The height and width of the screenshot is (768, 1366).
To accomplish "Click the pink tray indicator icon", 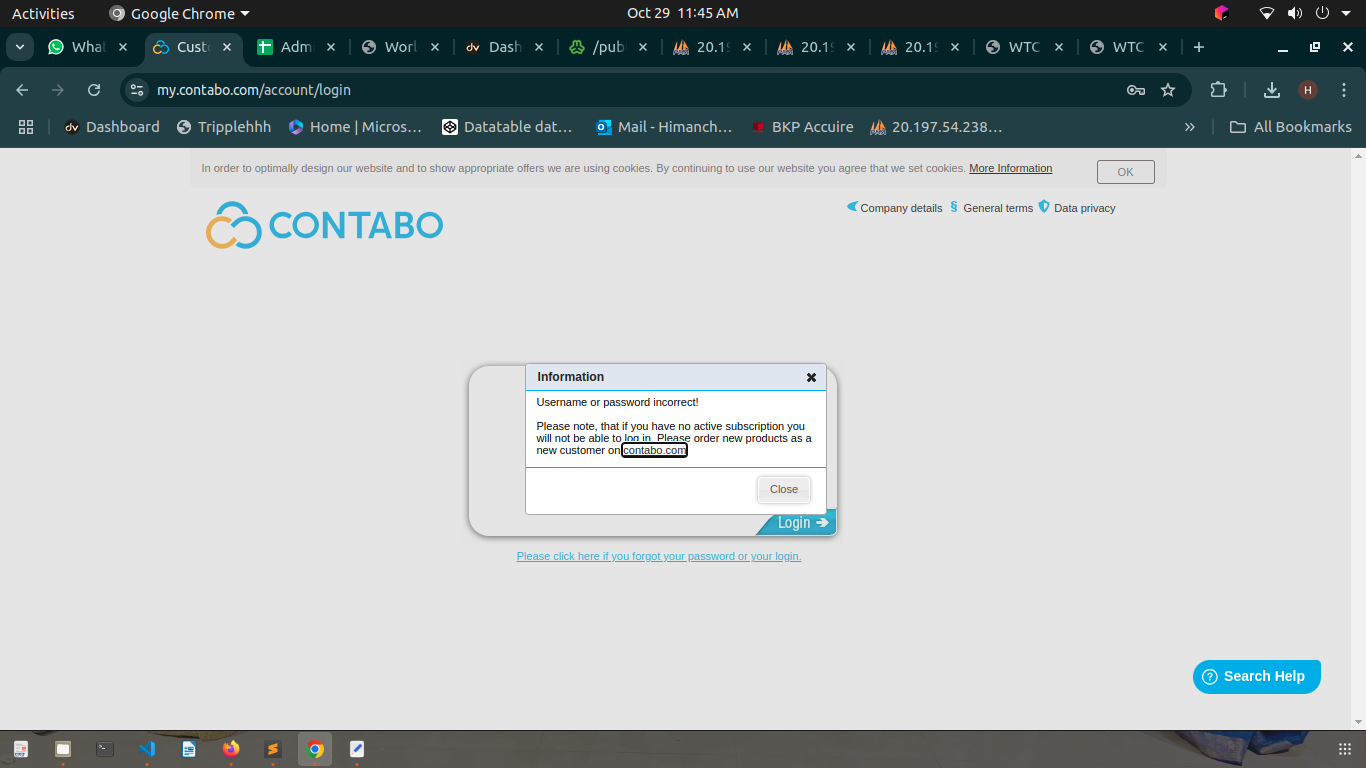I will pyautogui.click(x=1221, y=13).
